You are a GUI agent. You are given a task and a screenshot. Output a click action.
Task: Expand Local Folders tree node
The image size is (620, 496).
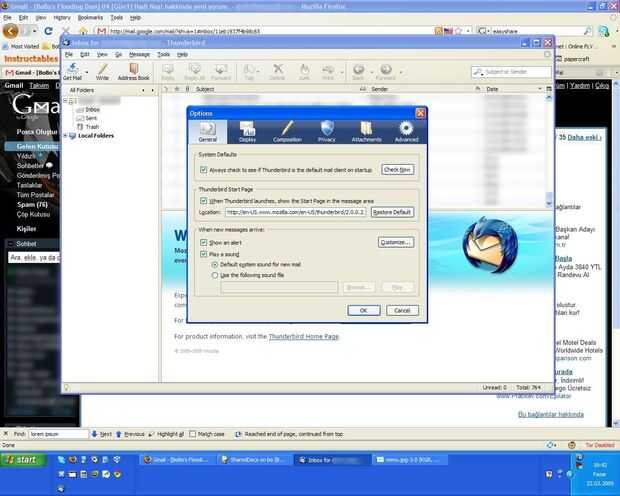tap(65, 136)
